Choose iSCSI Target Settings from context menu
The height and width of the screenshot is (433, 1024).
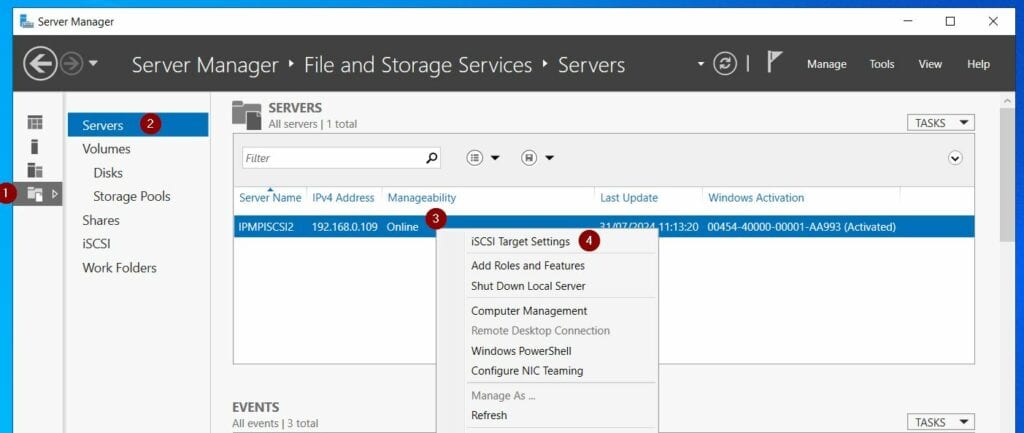[x=520, y=242]
